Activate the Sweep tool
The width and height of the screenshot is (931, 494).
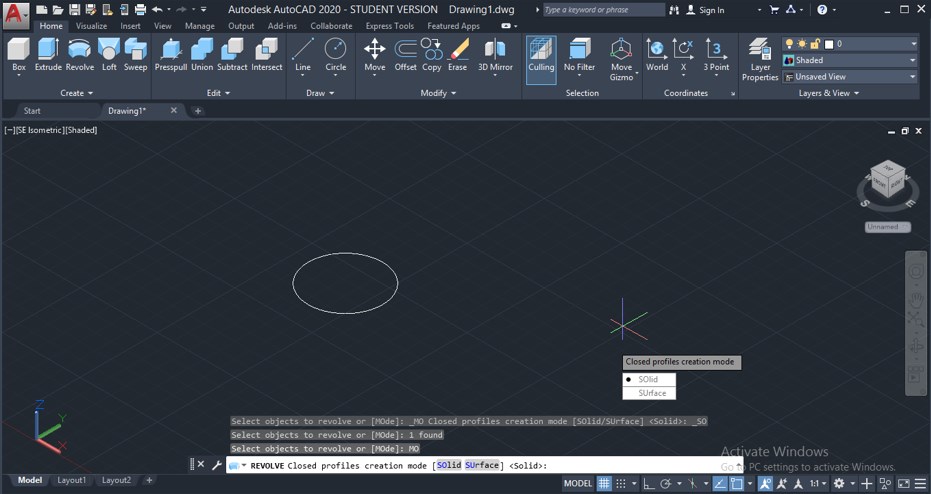pyautogui.click(x=135, y=54)
